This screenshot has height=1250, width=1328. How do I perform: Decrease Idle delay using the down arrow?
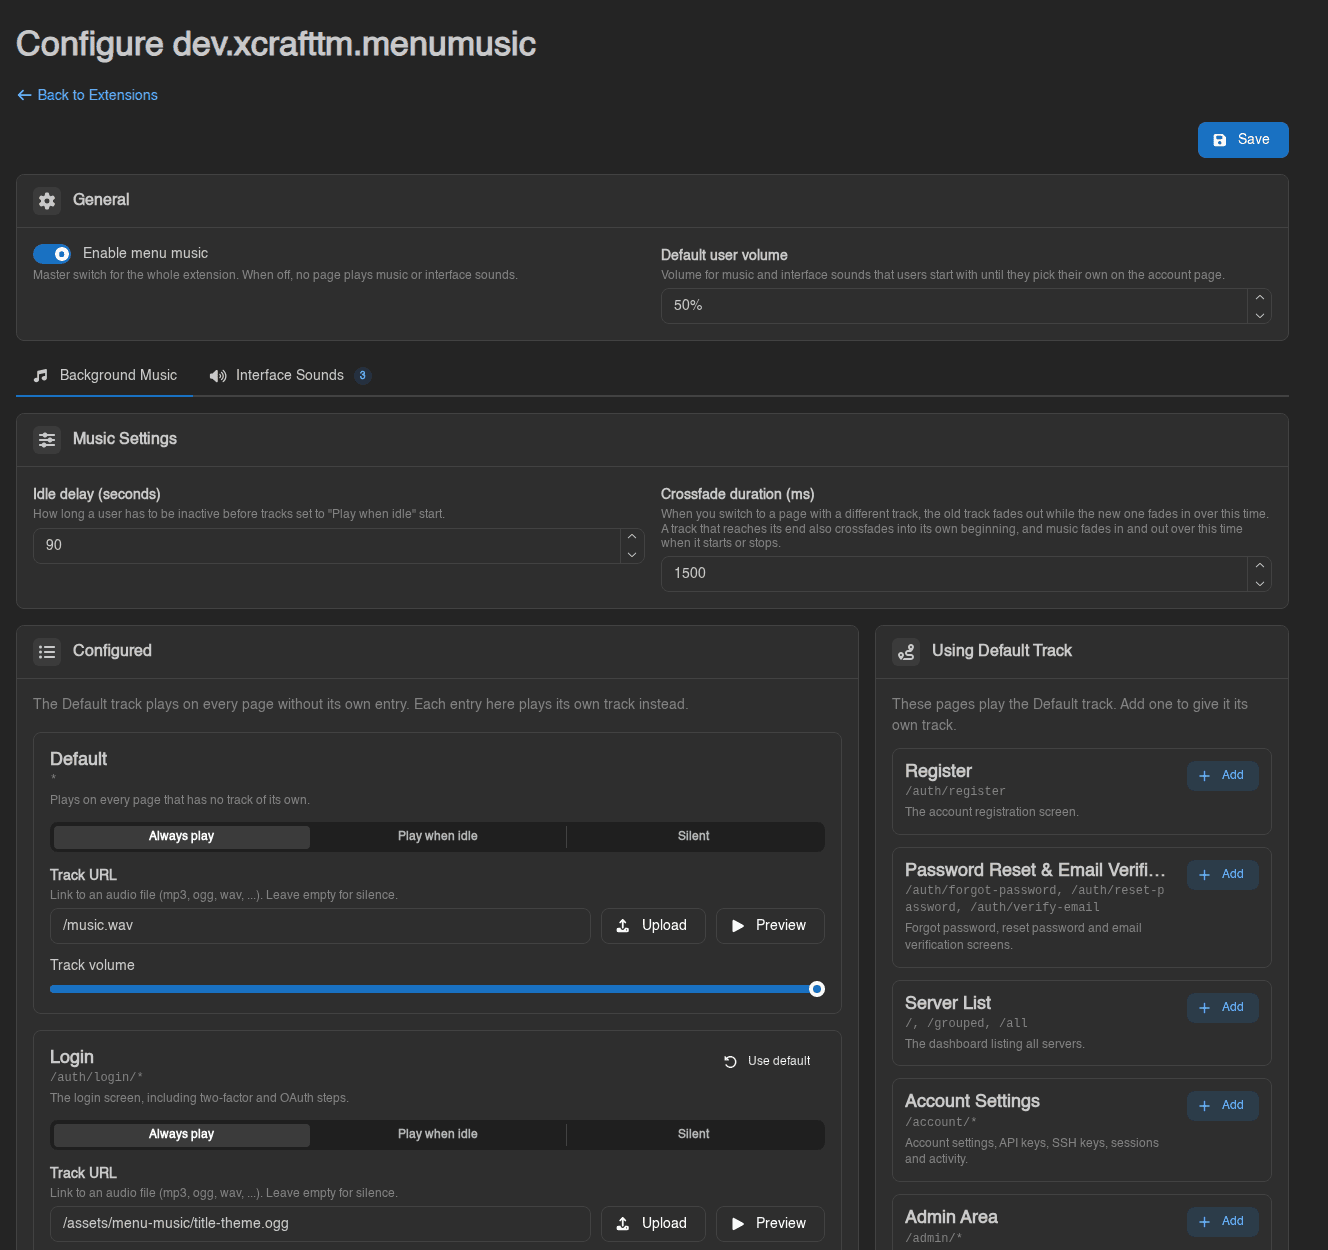coord(632,555)
